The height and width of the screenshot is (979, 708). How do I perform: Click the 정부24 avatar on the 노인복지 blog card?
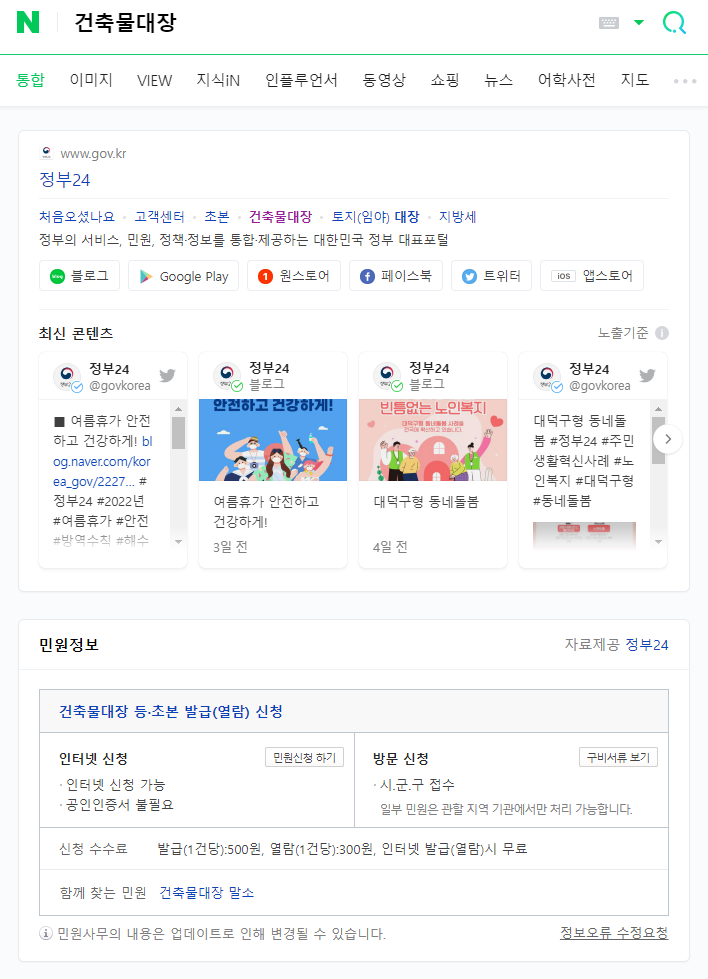(x=387, y=376)
